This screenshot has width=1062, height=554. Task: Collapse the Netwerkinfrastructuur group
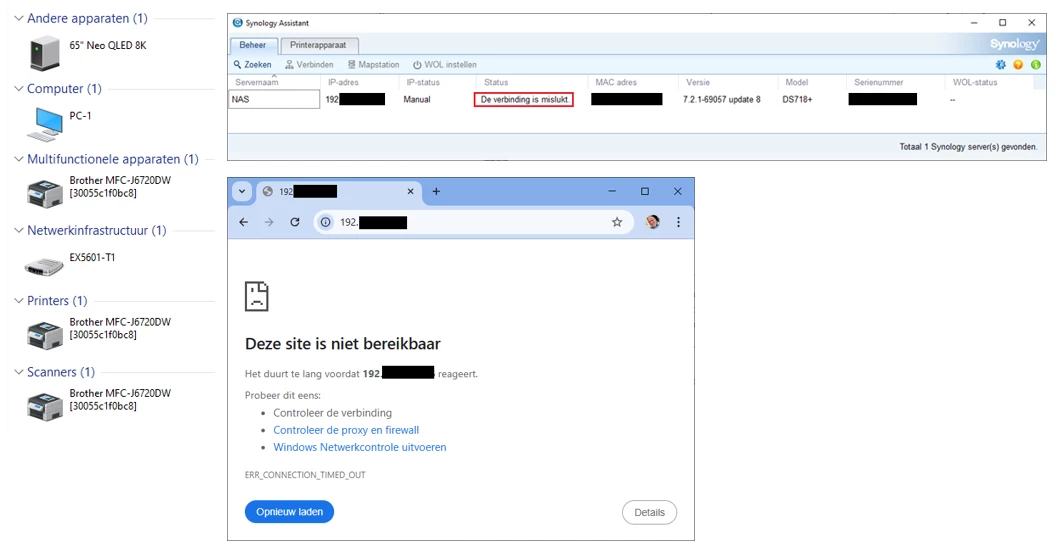coord(19,230)
